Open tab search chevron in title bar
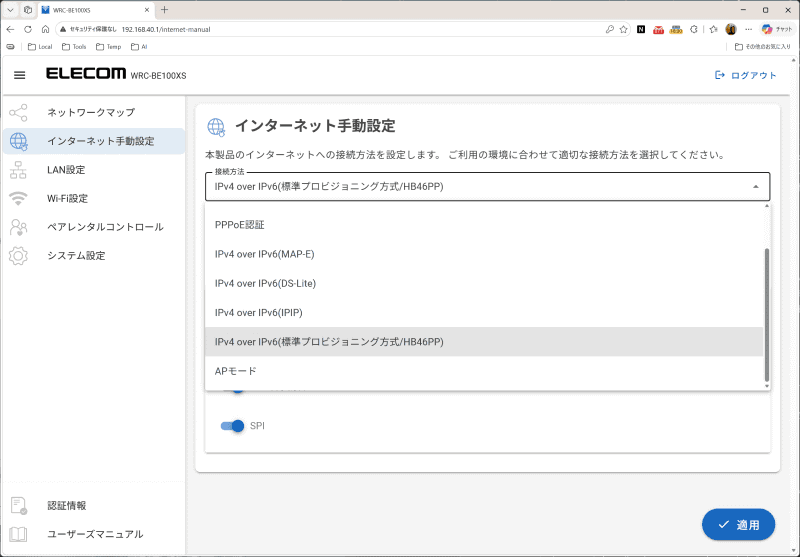Viewport: 800px width, 557px height. (x=10, y=10)
